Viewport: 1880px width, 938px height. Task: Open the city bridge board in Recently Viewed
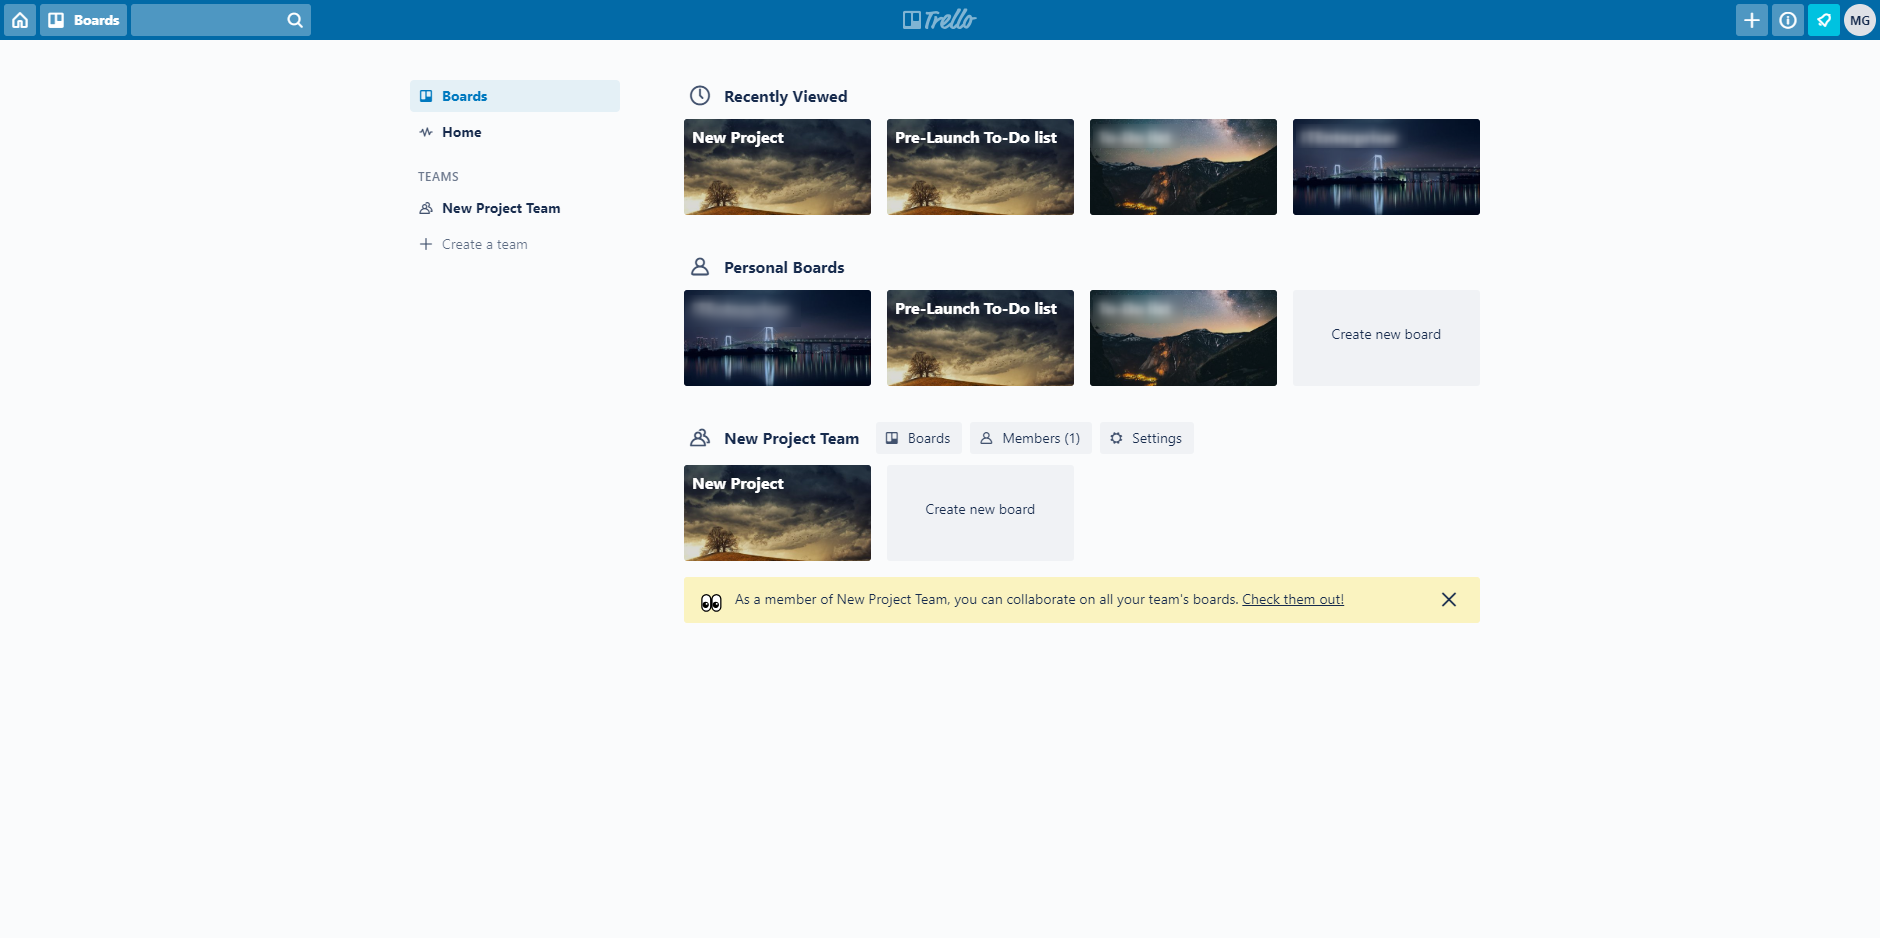1386,167
